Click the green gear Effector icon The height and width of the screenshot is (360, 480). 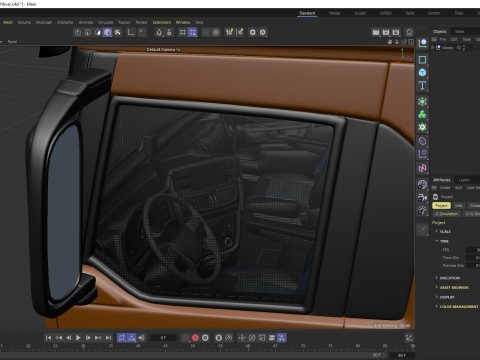point(422,127)
